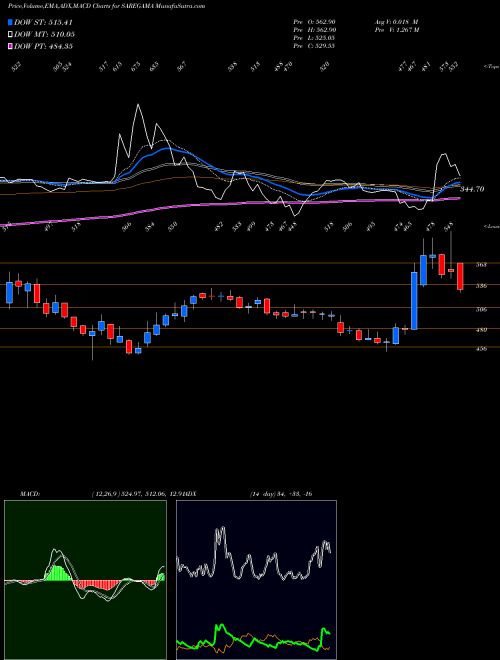Viewport: 500px width, 660px height.
Task: Click the highest white peak of the EMA chart
Action: point(137,104)
